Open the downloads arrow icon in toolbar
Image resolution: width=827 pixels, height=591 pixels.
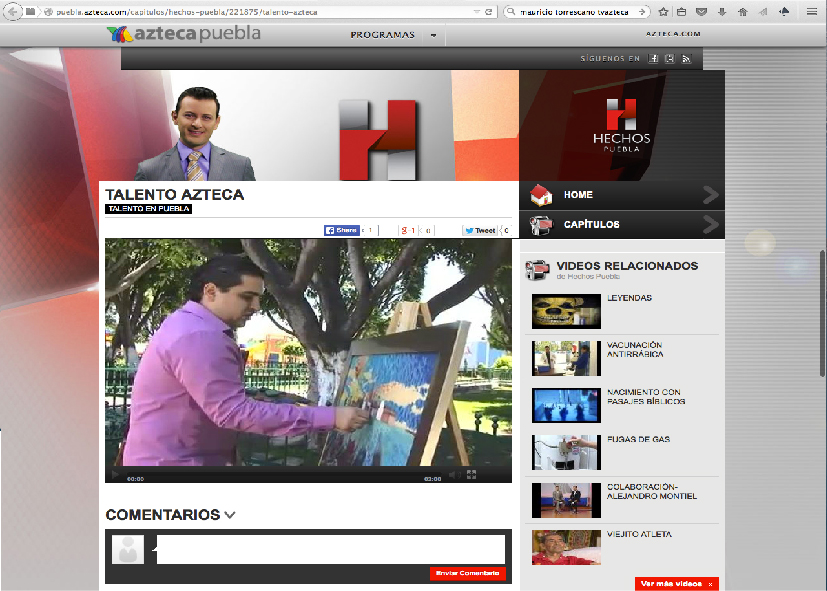[721, 12]
